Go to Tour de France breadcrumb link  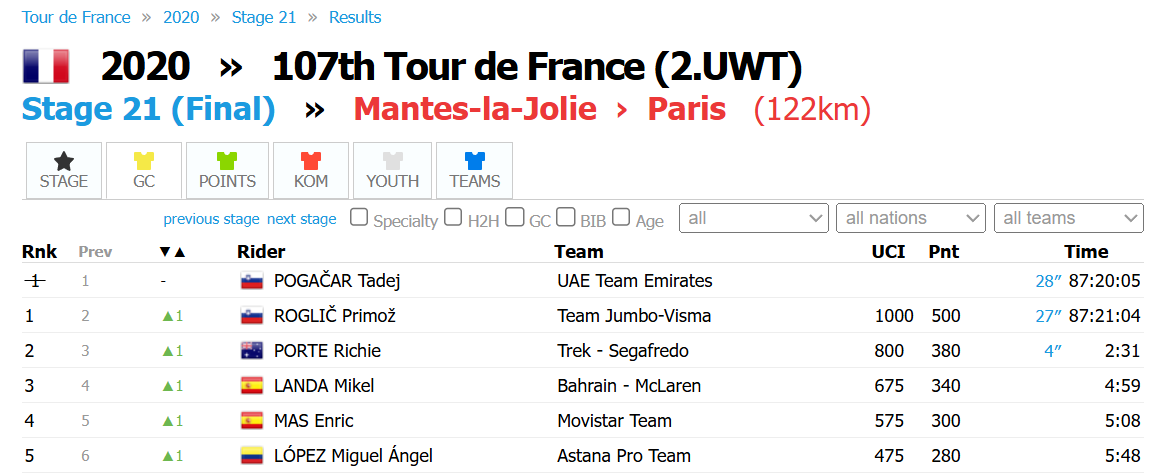click(76, 17)
